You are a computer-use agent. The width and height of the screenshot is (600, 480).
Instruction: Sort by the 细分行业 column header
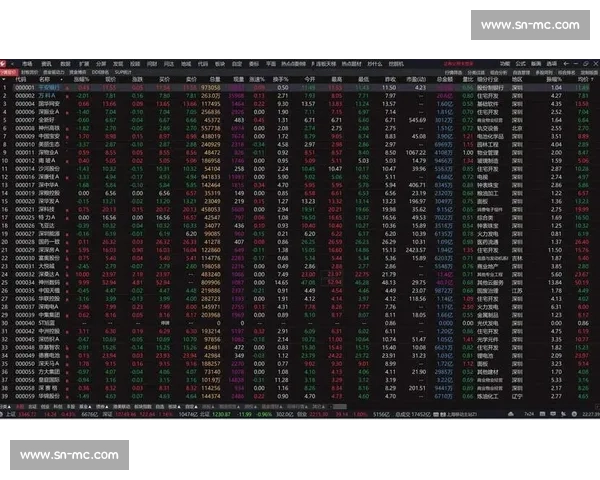point(488,80)
